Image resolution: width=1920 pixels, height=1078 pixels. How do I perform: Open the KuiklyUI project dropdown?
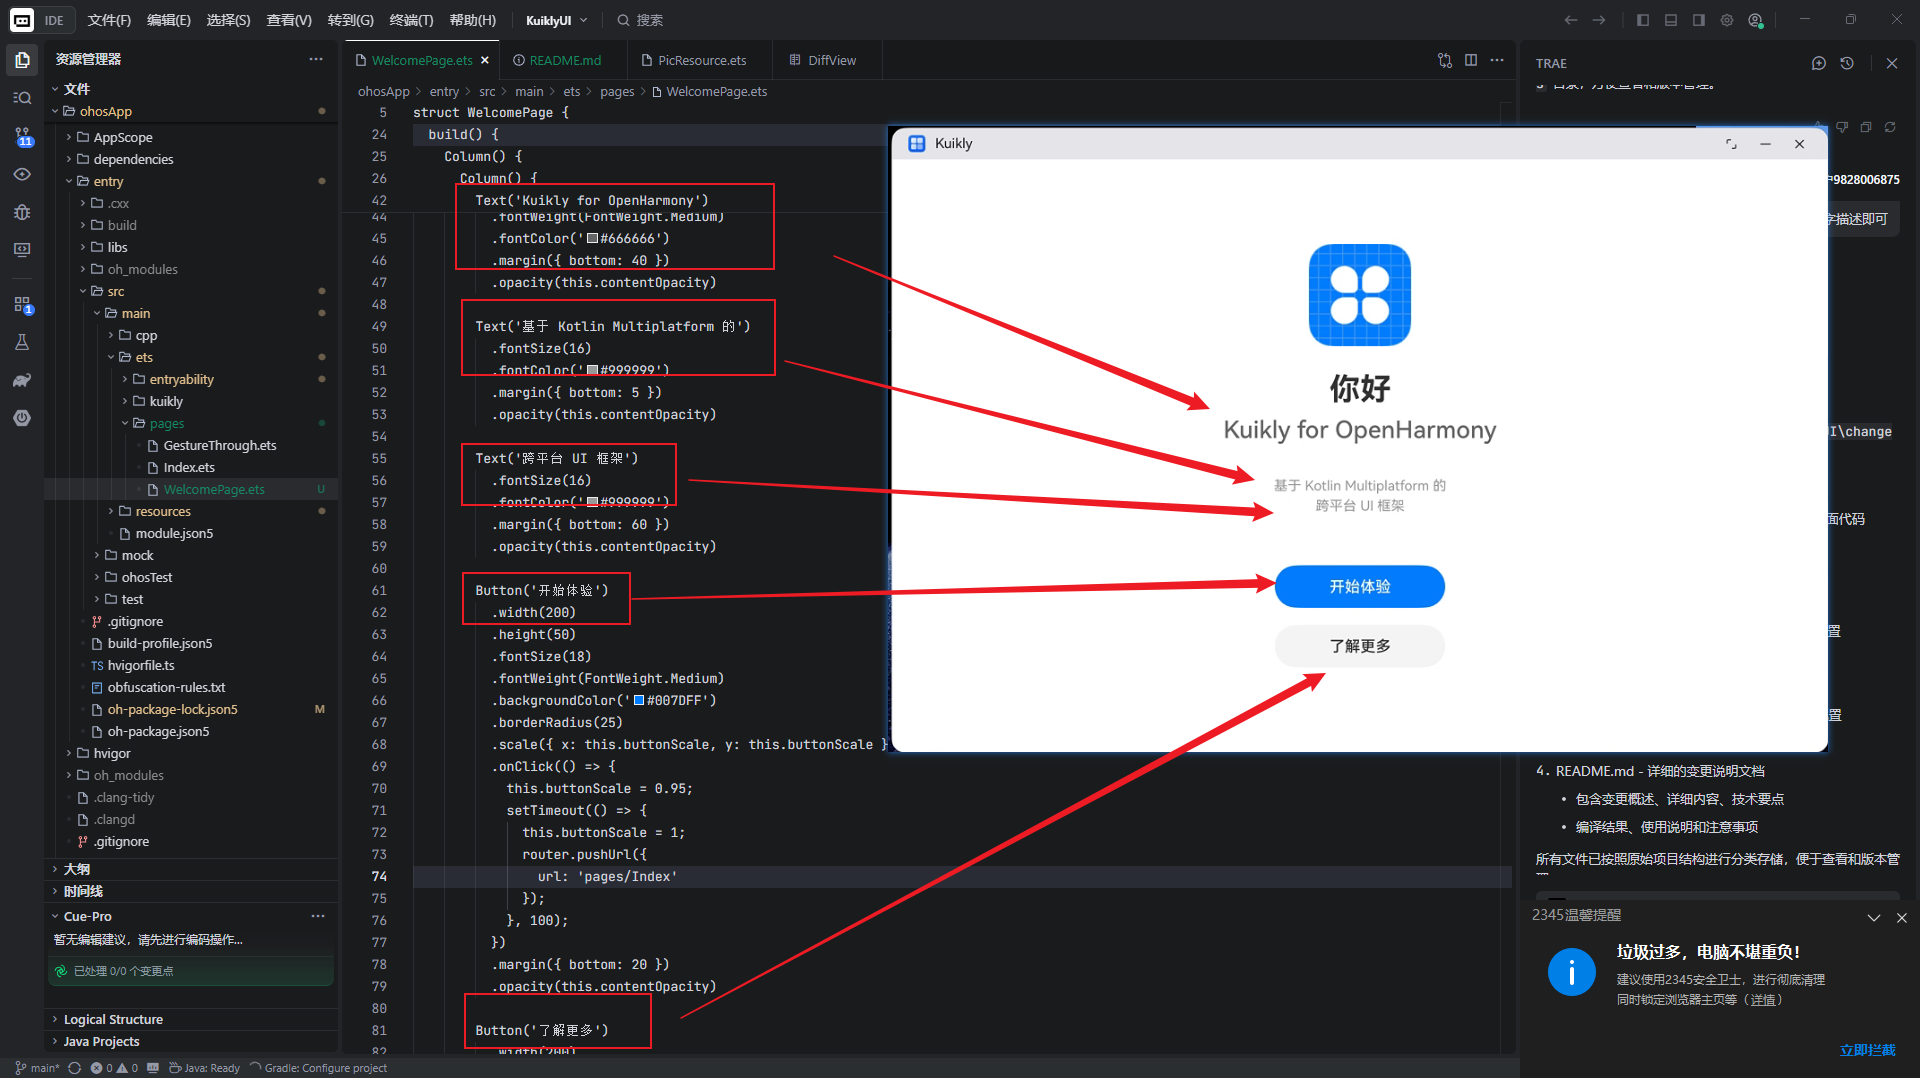coord(557,20)
